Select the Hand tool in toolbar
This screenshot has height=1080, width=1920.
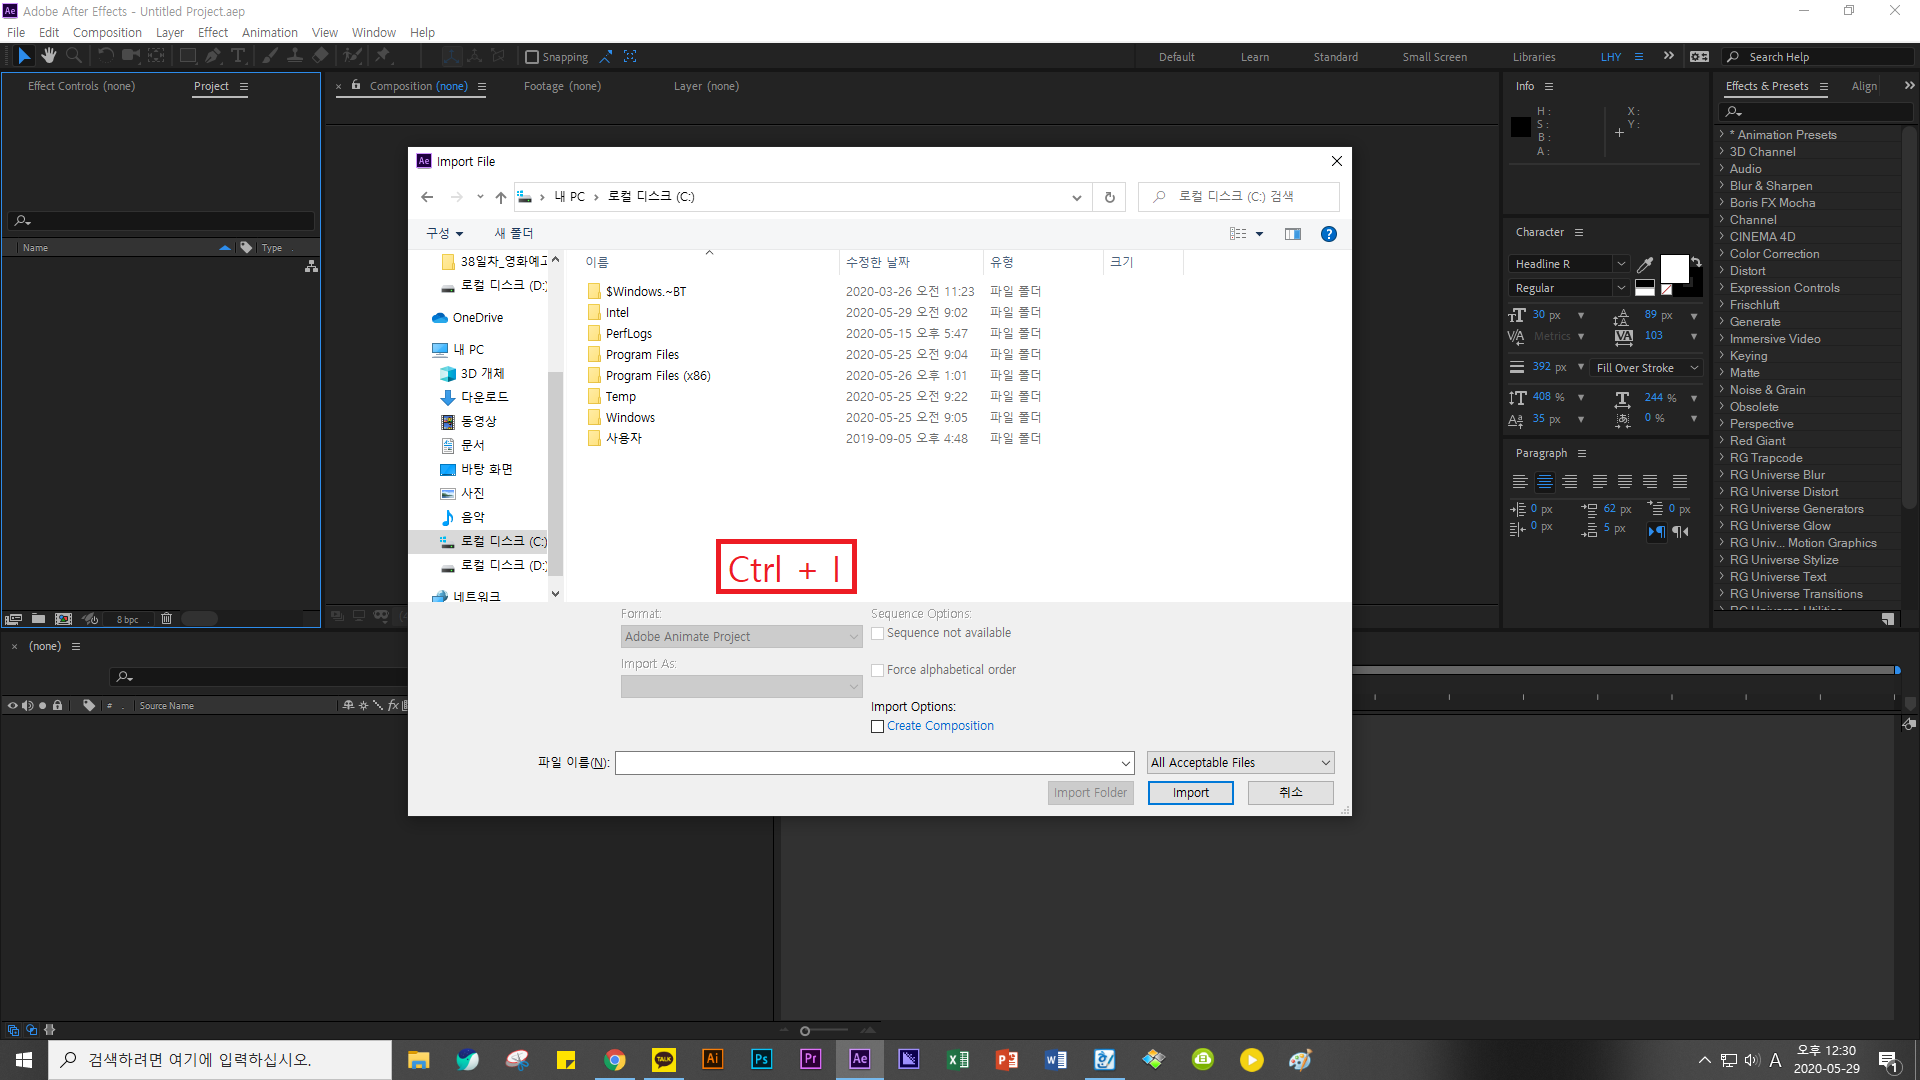[x=48, y=56]
